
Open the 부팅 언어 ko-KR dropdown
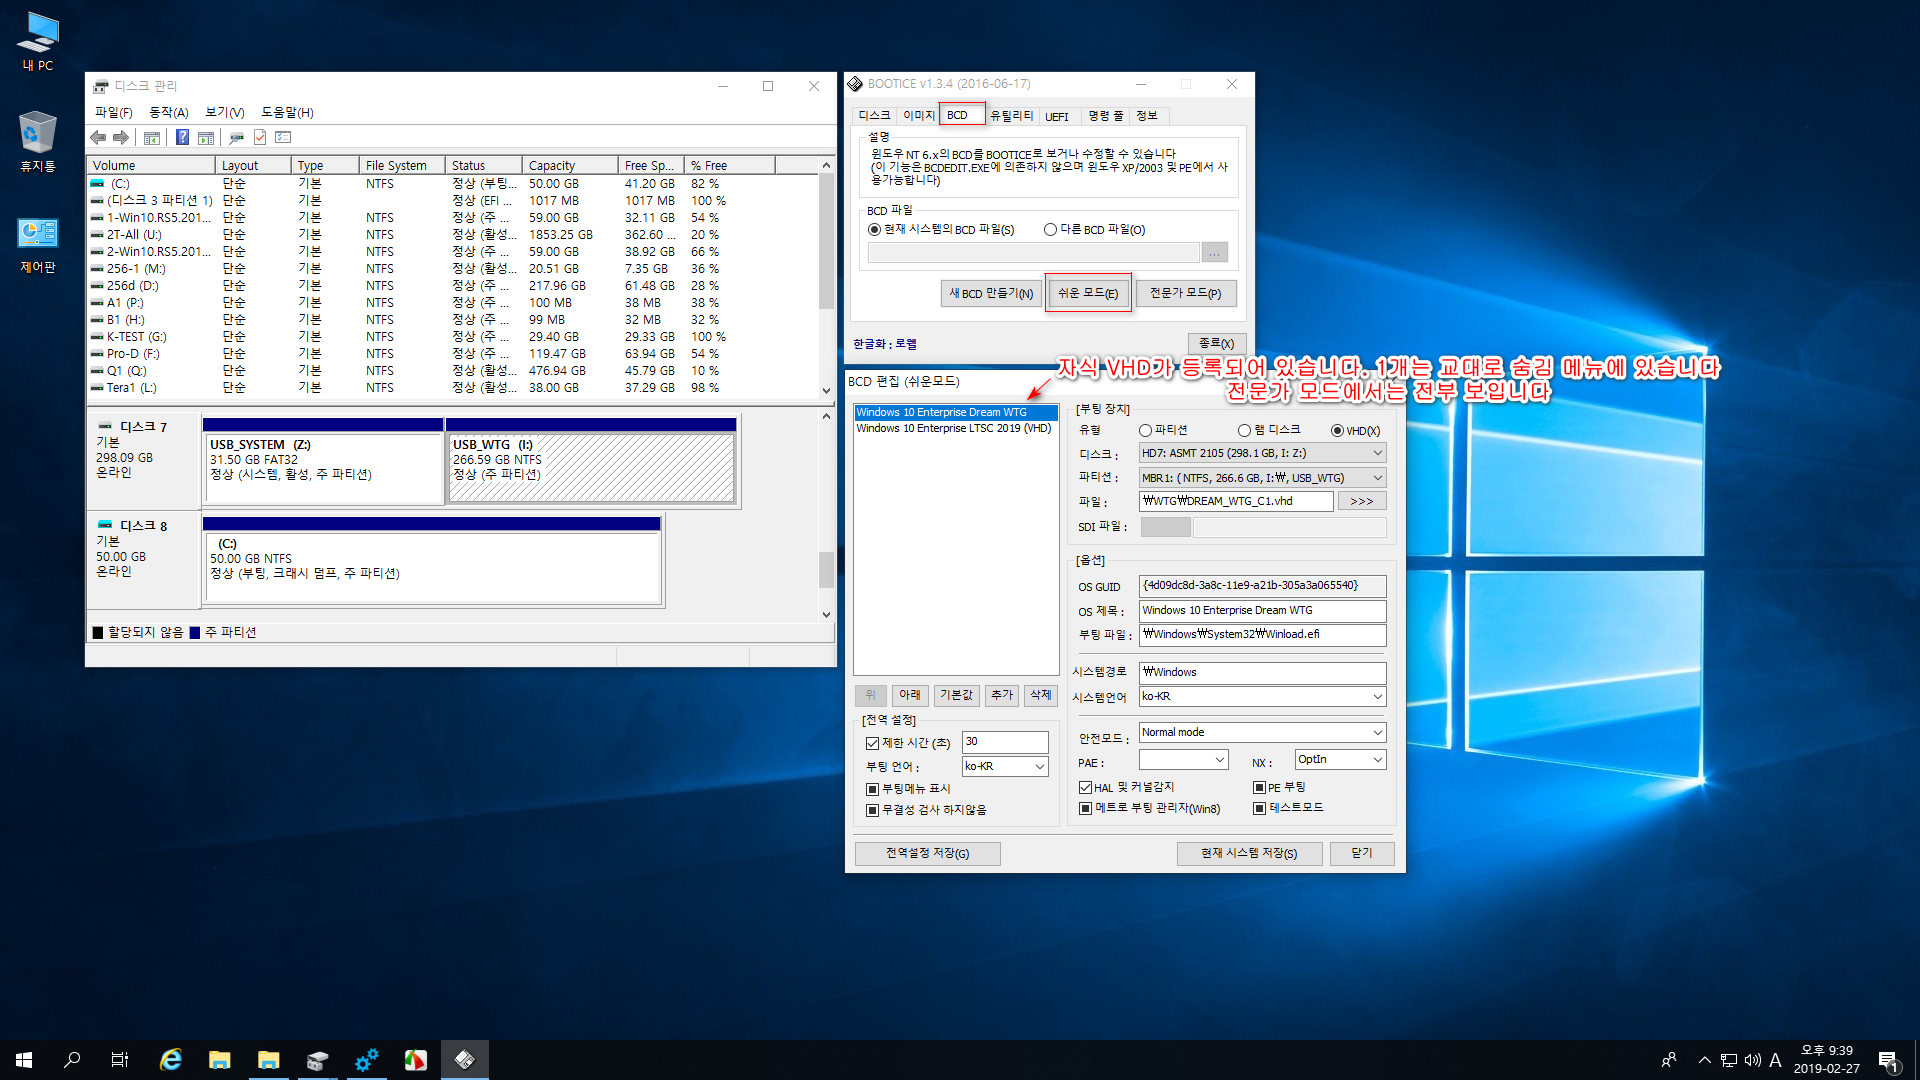pyautogui.click(x=1005, y=766)
